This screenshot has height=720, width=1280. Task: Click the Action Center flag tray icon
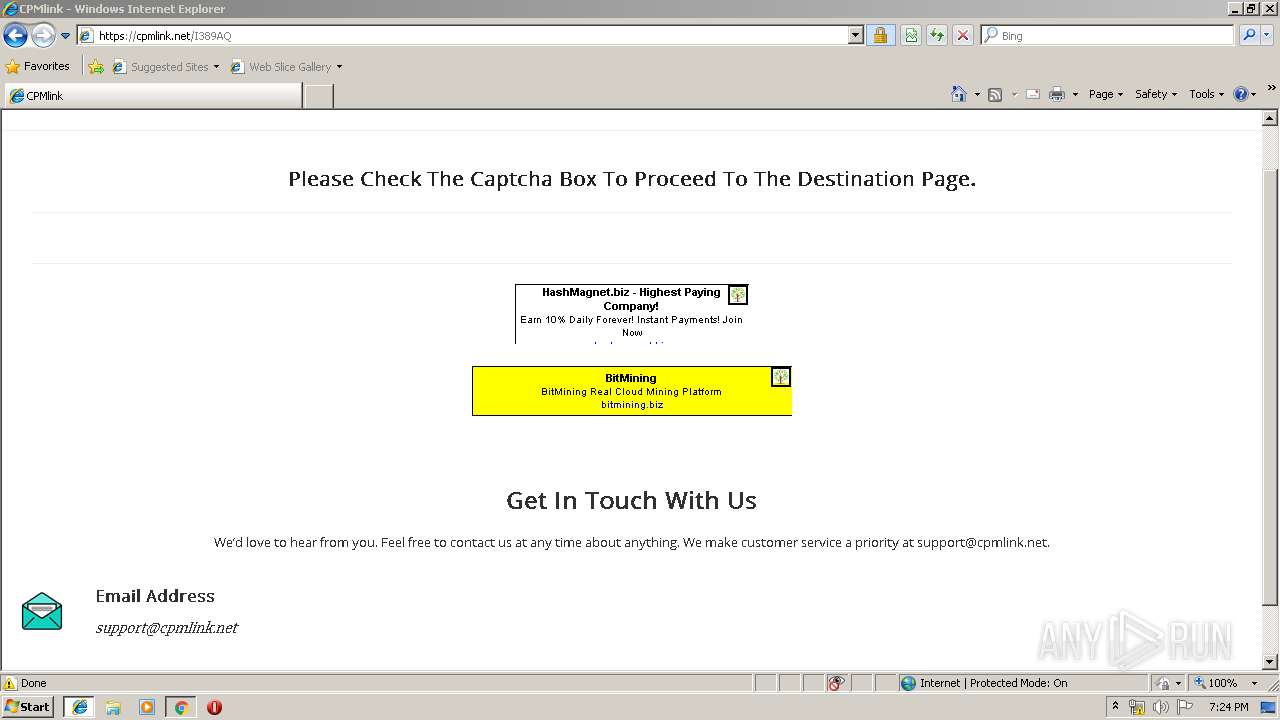pyautogui.click(x=1185, y=707)
